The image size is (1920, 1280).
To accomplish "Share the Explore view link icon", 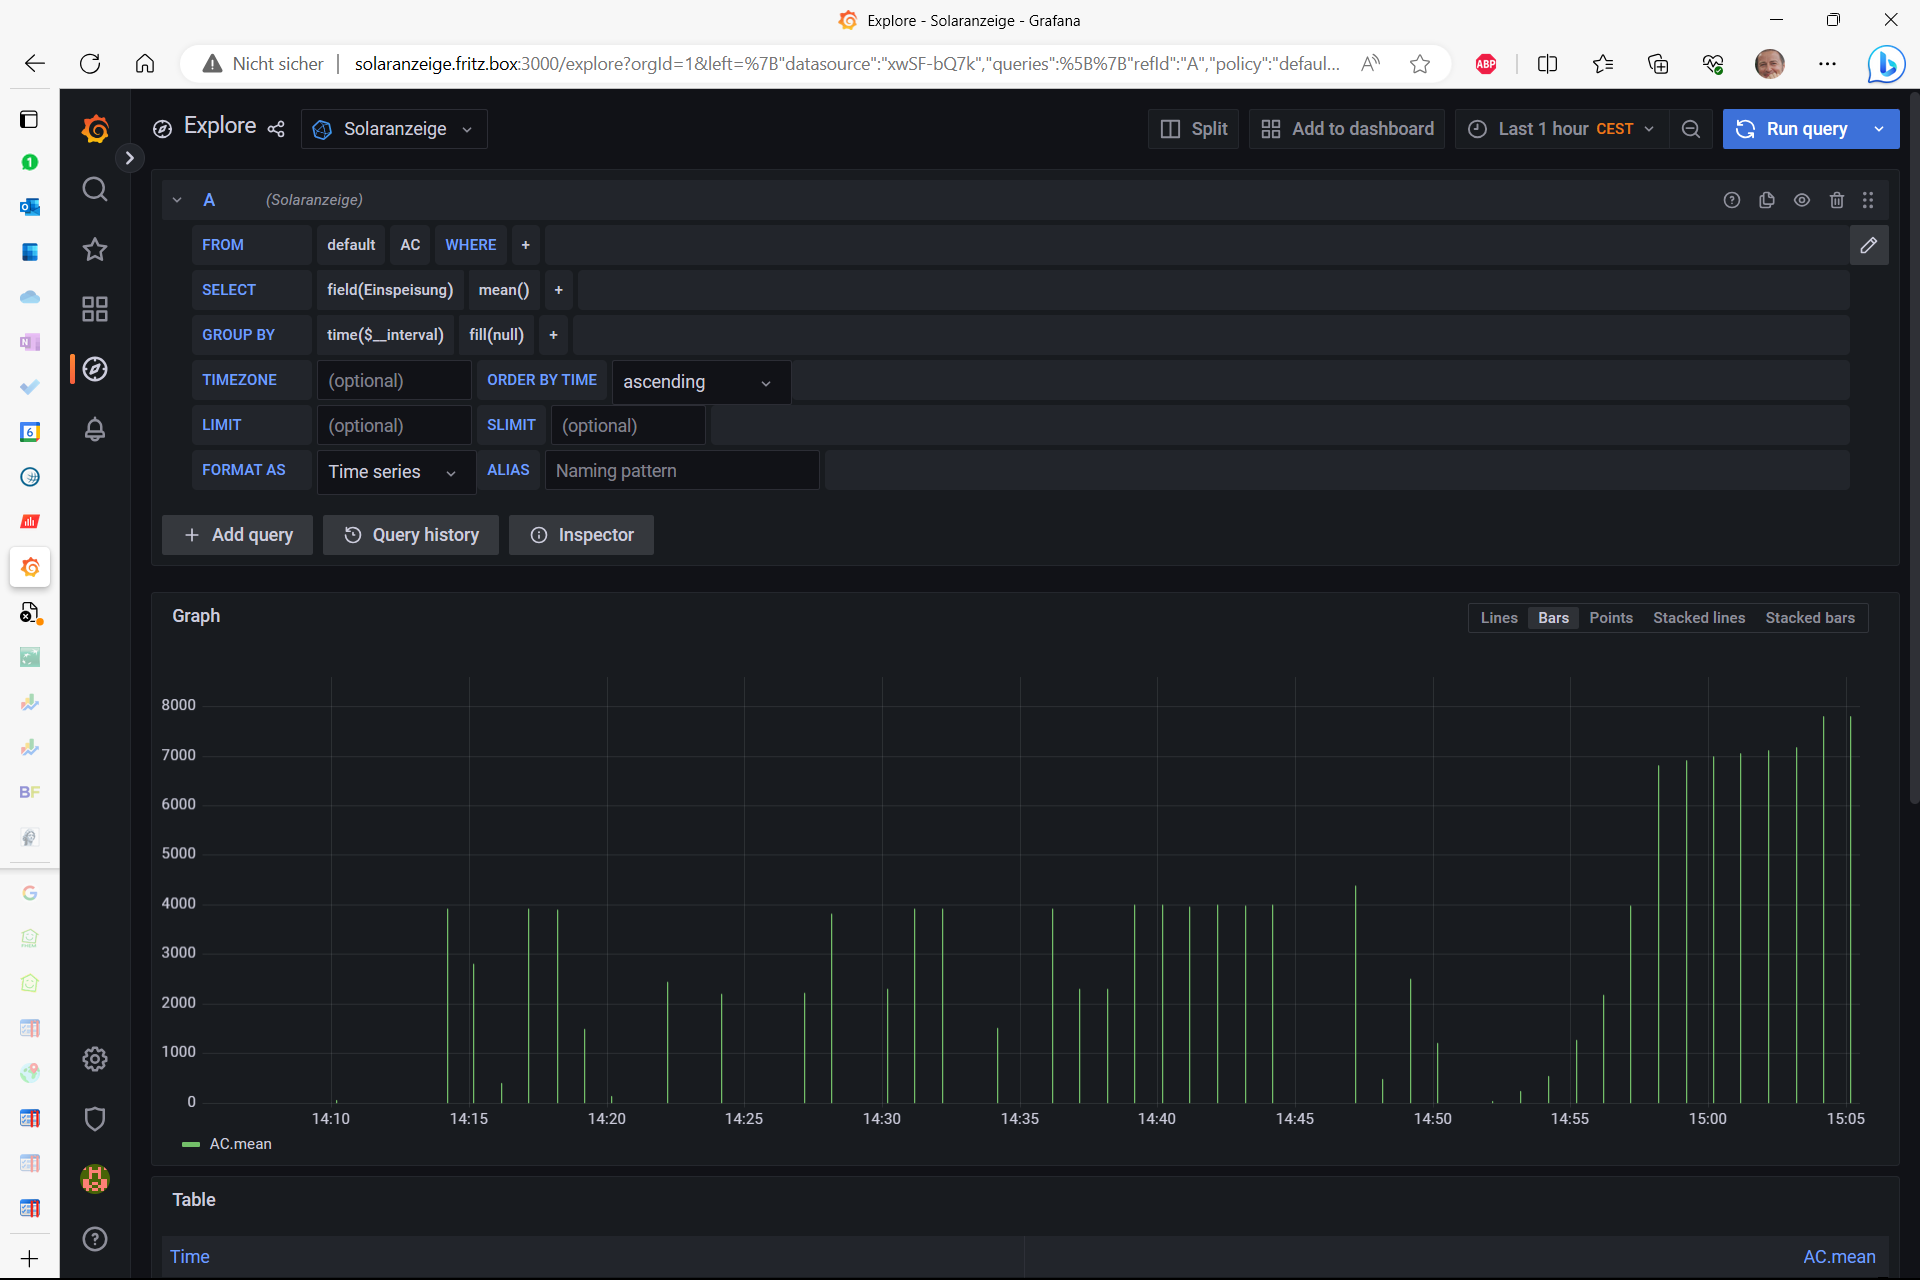I will [276, 129].
